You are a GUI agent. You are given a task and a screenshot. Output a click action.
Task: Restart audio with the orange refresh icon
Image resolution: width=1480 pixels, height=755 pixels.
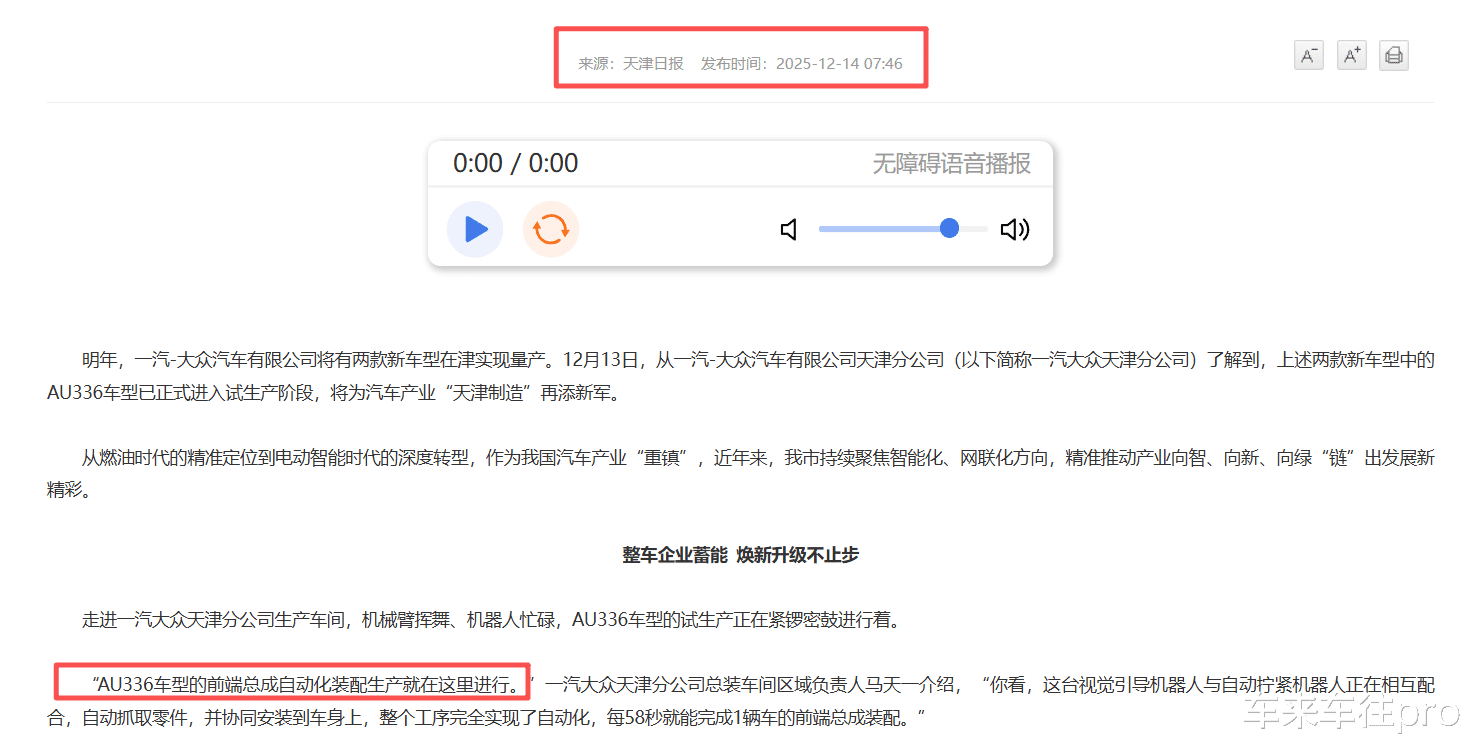pyautogui.click(x=551, y=229)
